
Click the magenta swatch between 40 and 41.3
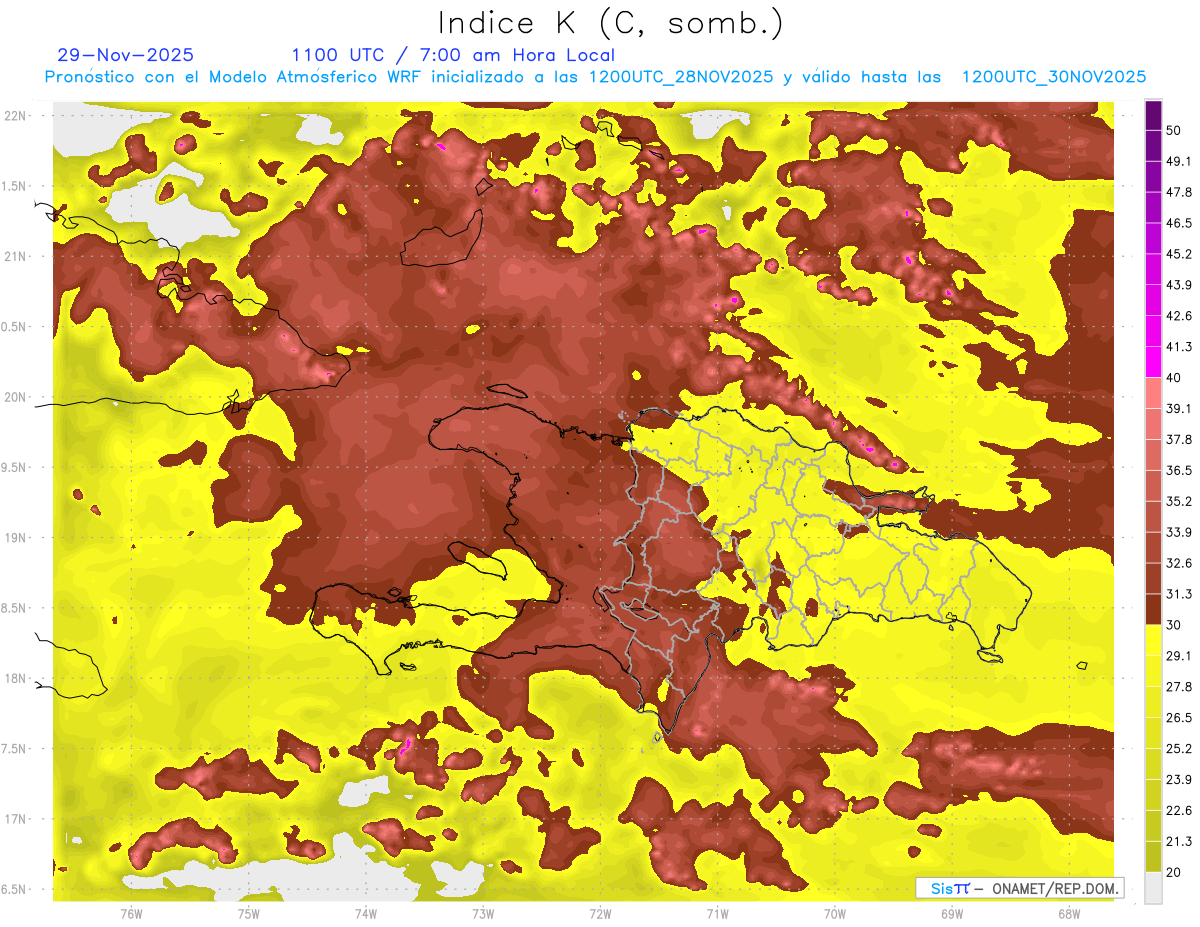(1153, 362)
